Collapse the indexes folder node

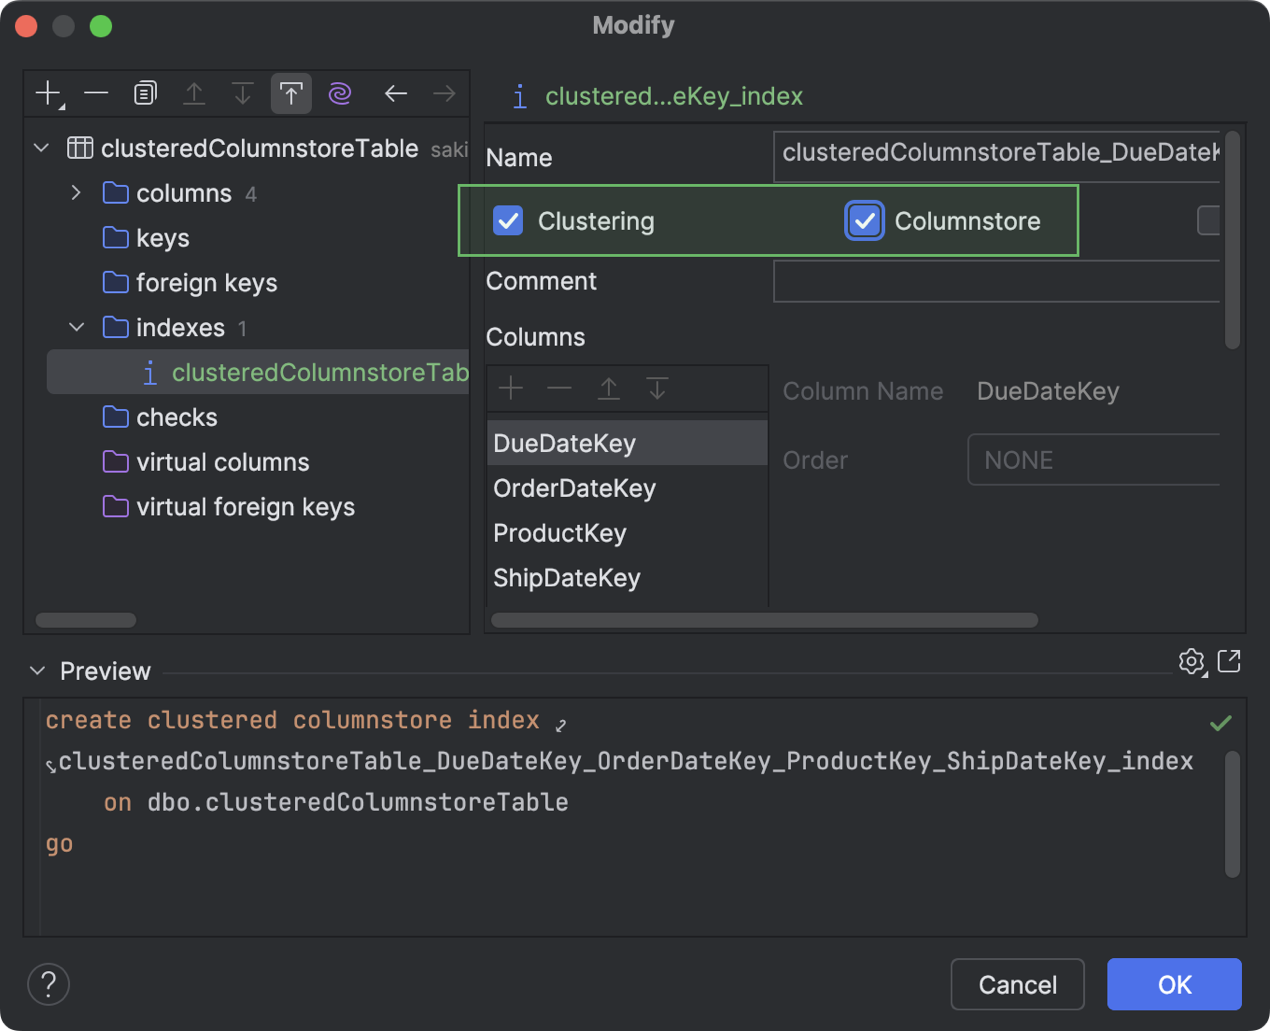click(76, 327)
